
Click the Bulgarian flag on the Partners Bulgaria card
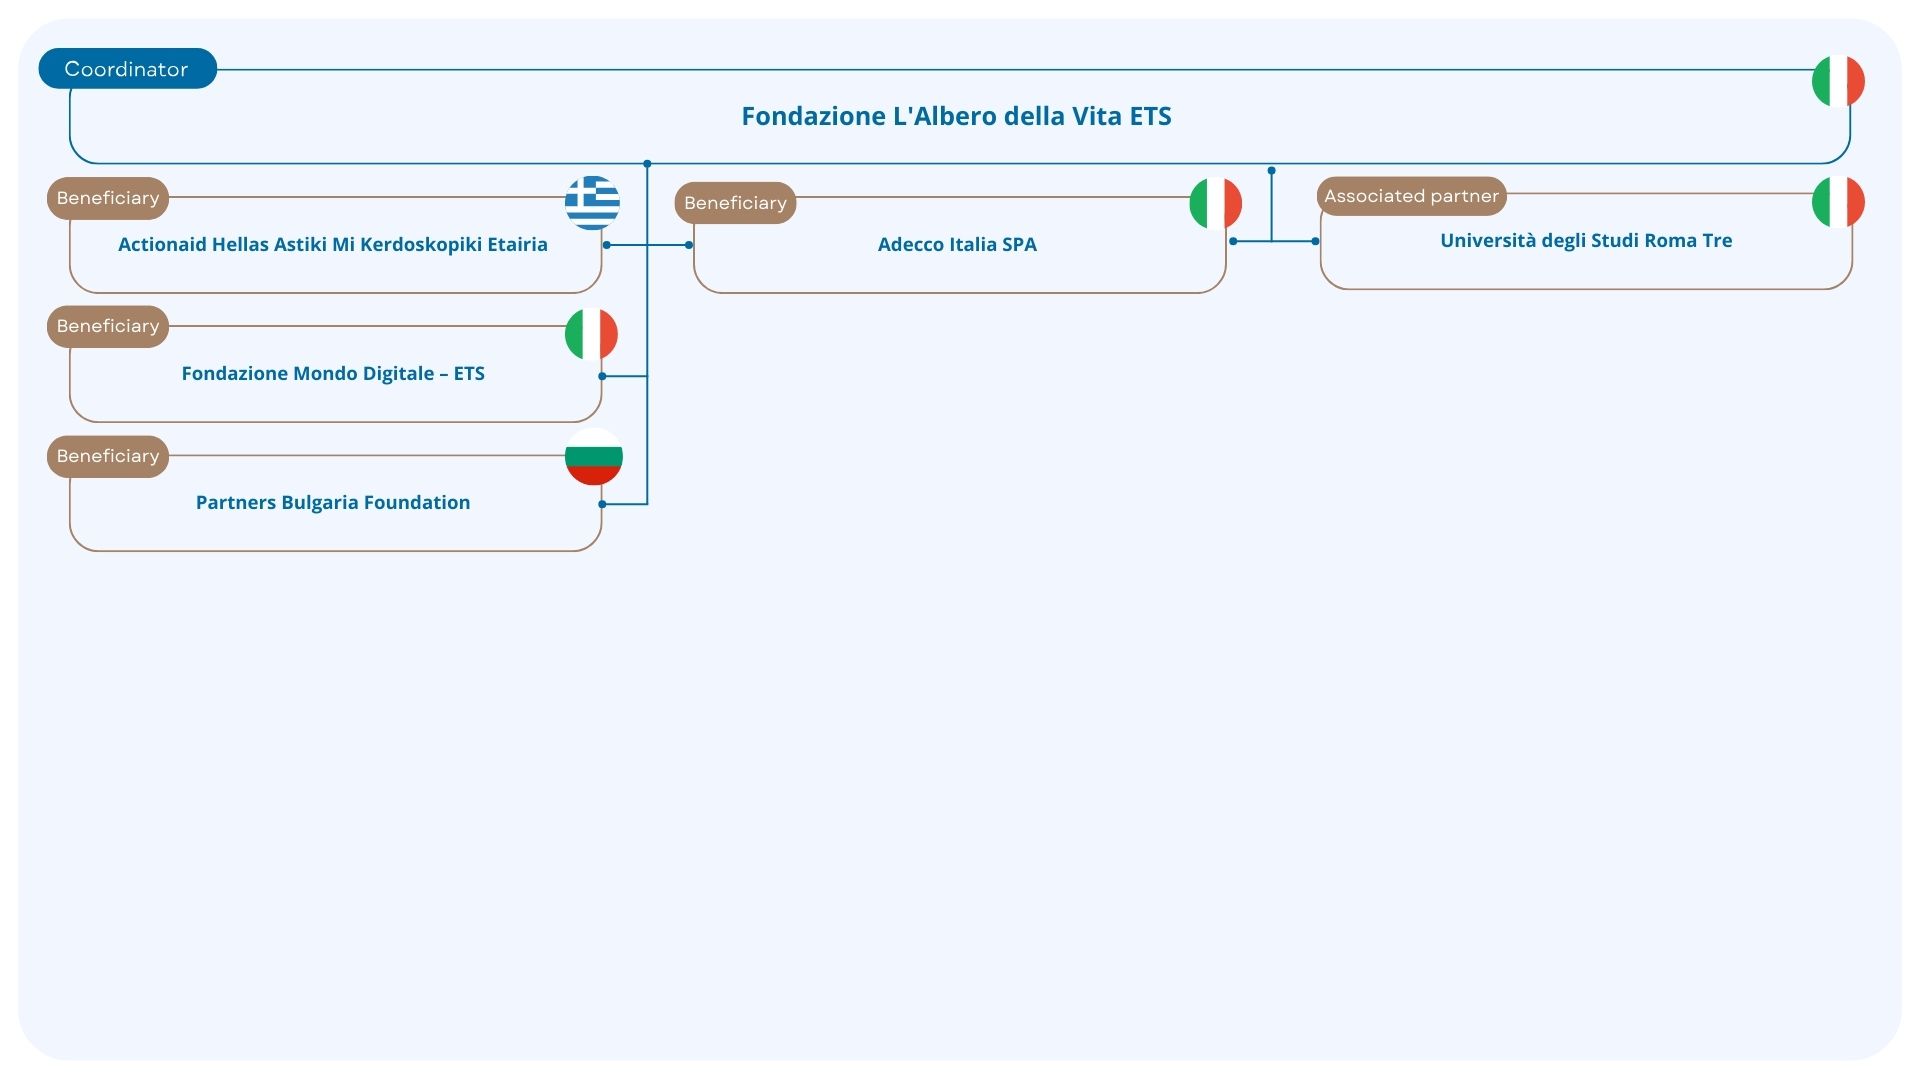point(594,457)
